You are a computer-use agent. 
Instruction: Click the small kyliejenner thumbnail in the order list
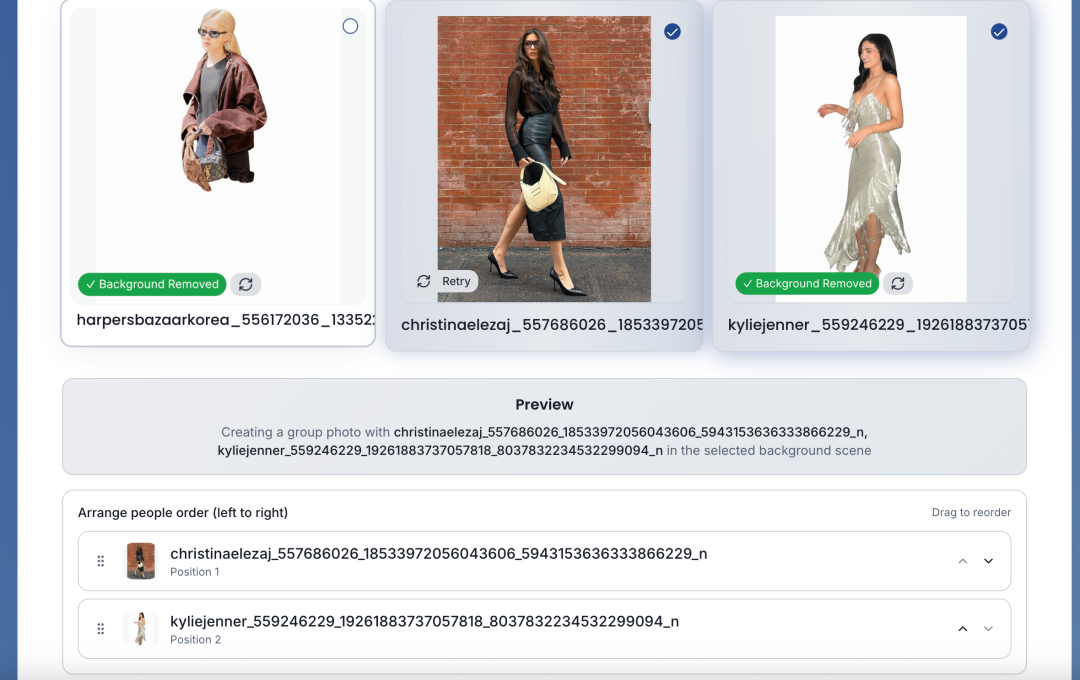tap(141, 629)
